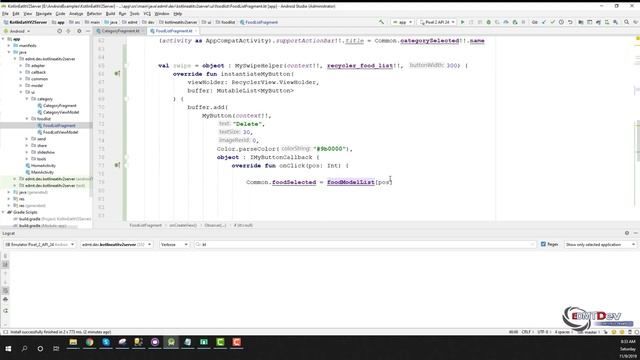The image size is (640, 360).
Task: Click FoodListFragment breadcrumb in navigation bar
Action: click(261, 22)
